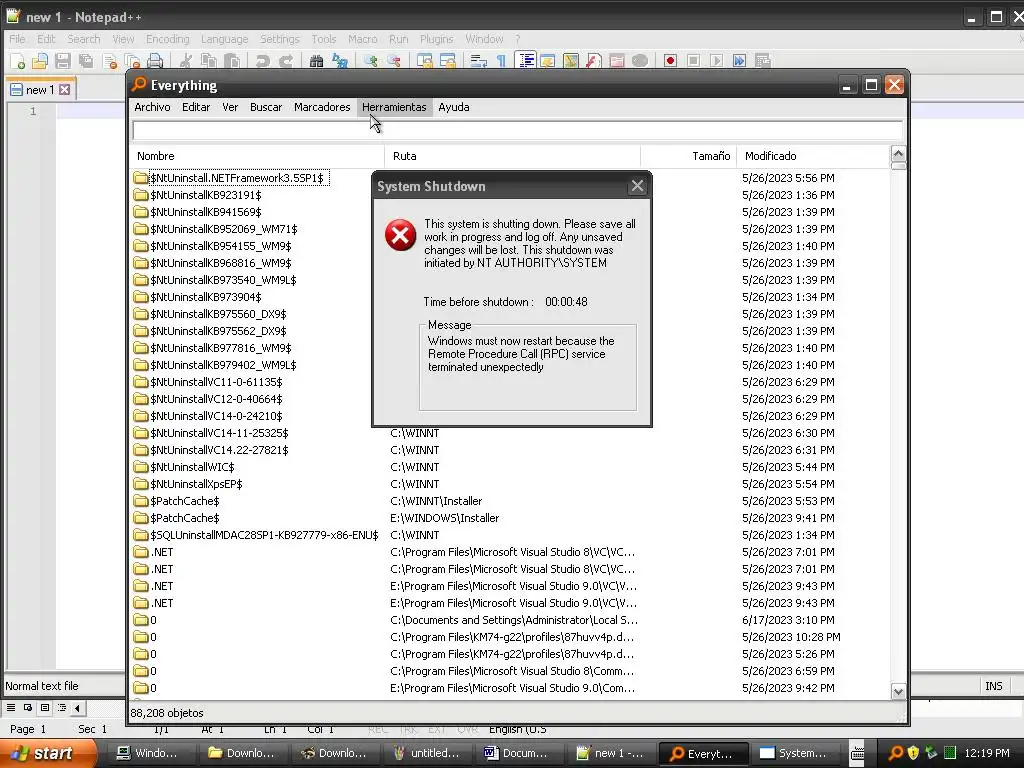Click folder icon of $NtUninstallVC14.22-27821$
The height and width of the screenshot is (768, 1024).
point(140,450)
